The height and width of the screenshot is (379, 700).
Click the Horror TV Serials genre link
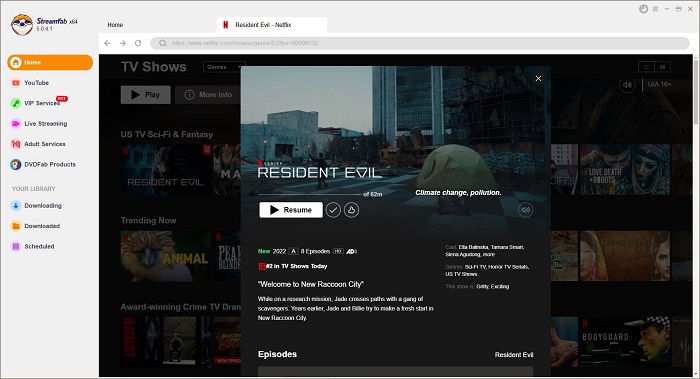point(508,267)
